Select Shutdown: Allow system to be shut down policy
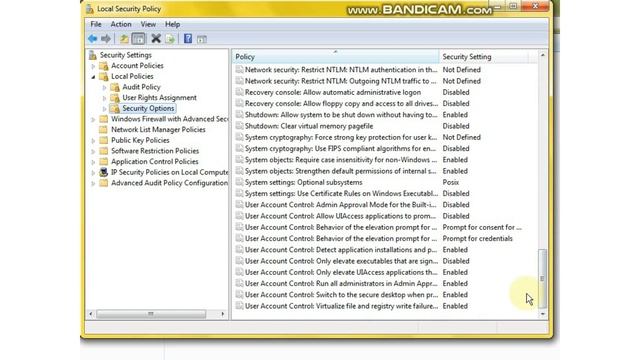The width and height of the screenshot is (640, 360). tap(341, 115)
